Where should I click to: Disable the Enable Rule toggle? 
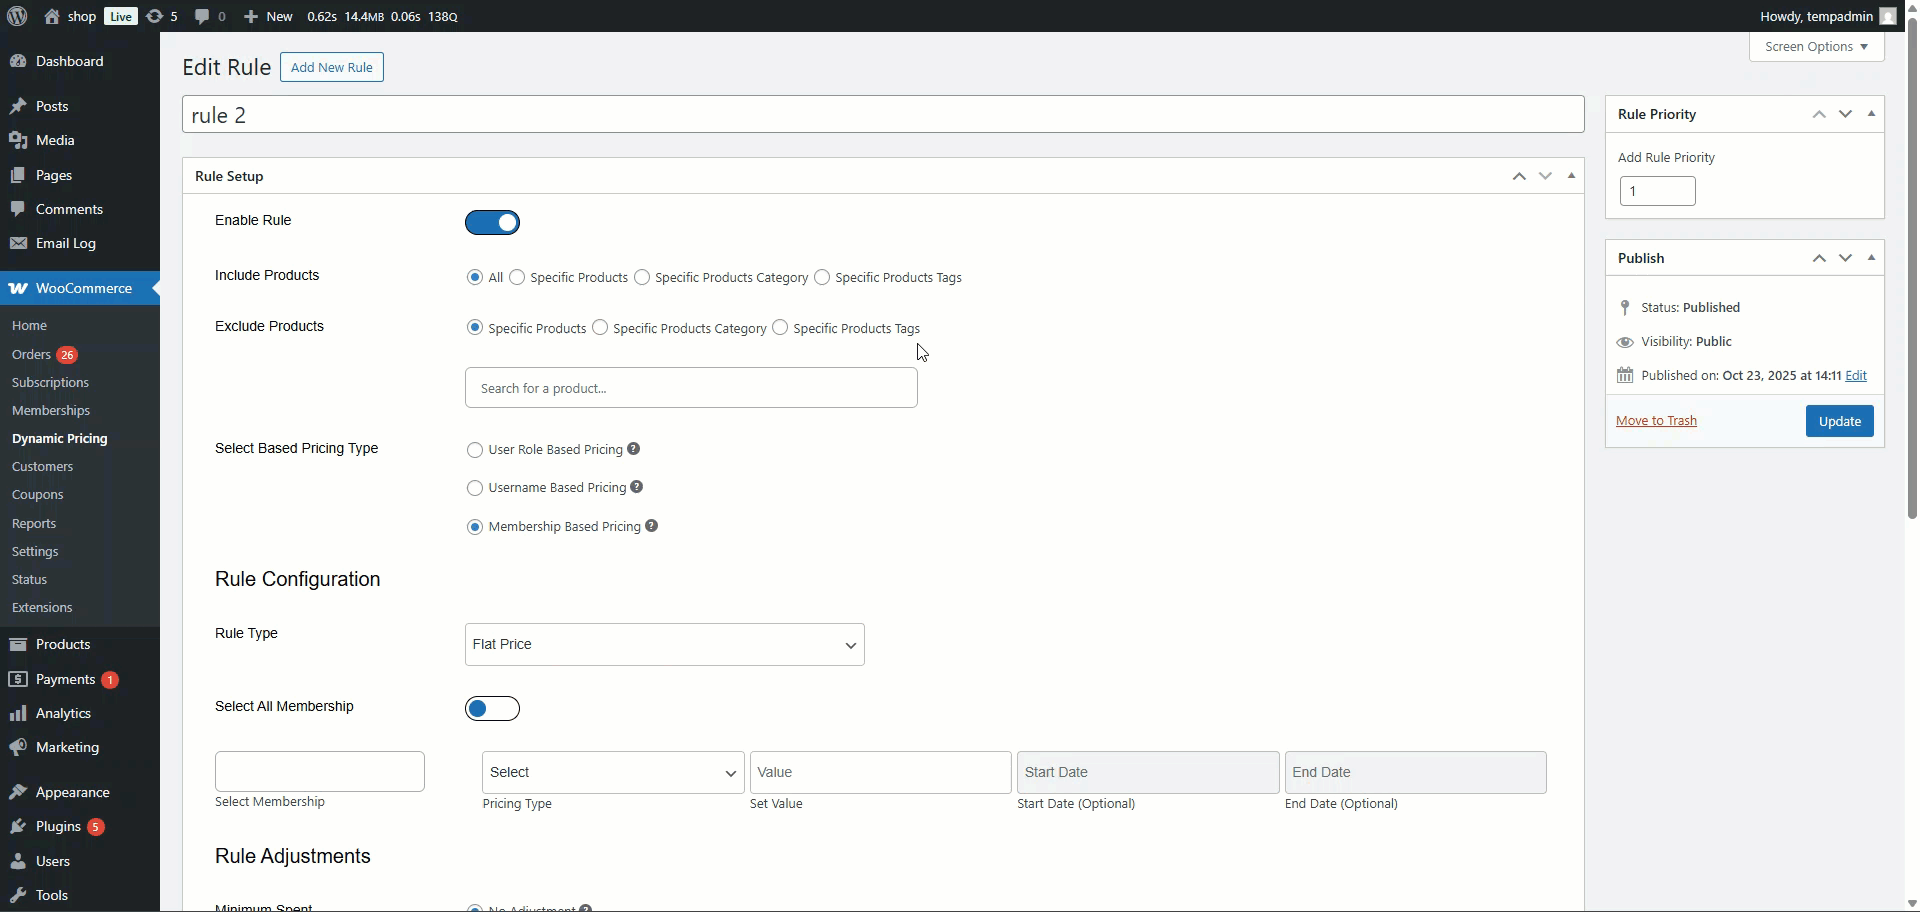pyautogui.click(x=492, y=222)
